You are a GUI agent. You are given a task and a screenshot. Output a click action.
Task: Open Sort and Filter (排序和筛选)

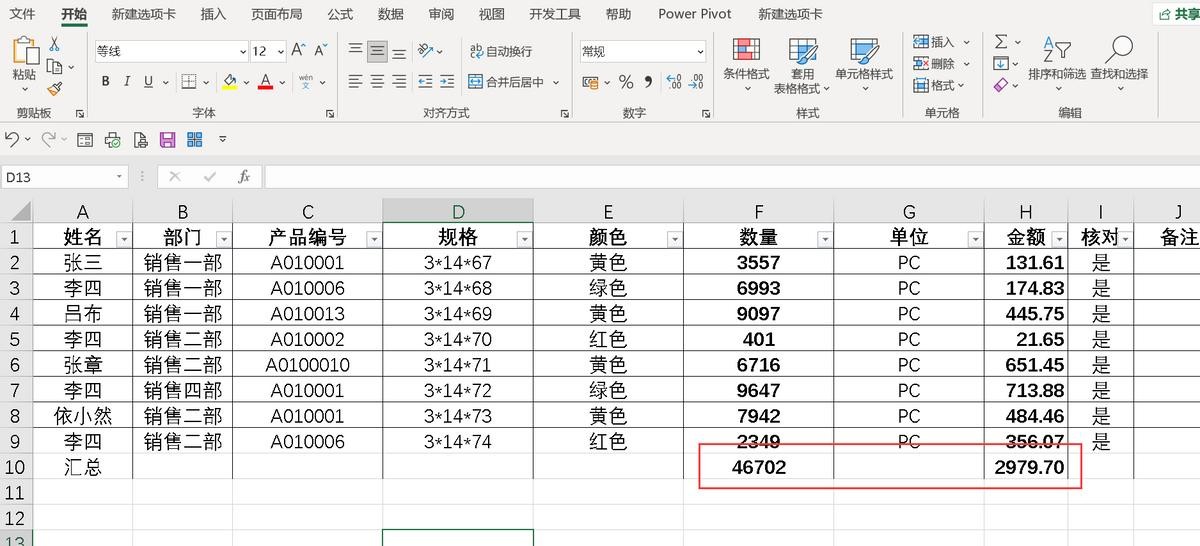(1057, 64)
